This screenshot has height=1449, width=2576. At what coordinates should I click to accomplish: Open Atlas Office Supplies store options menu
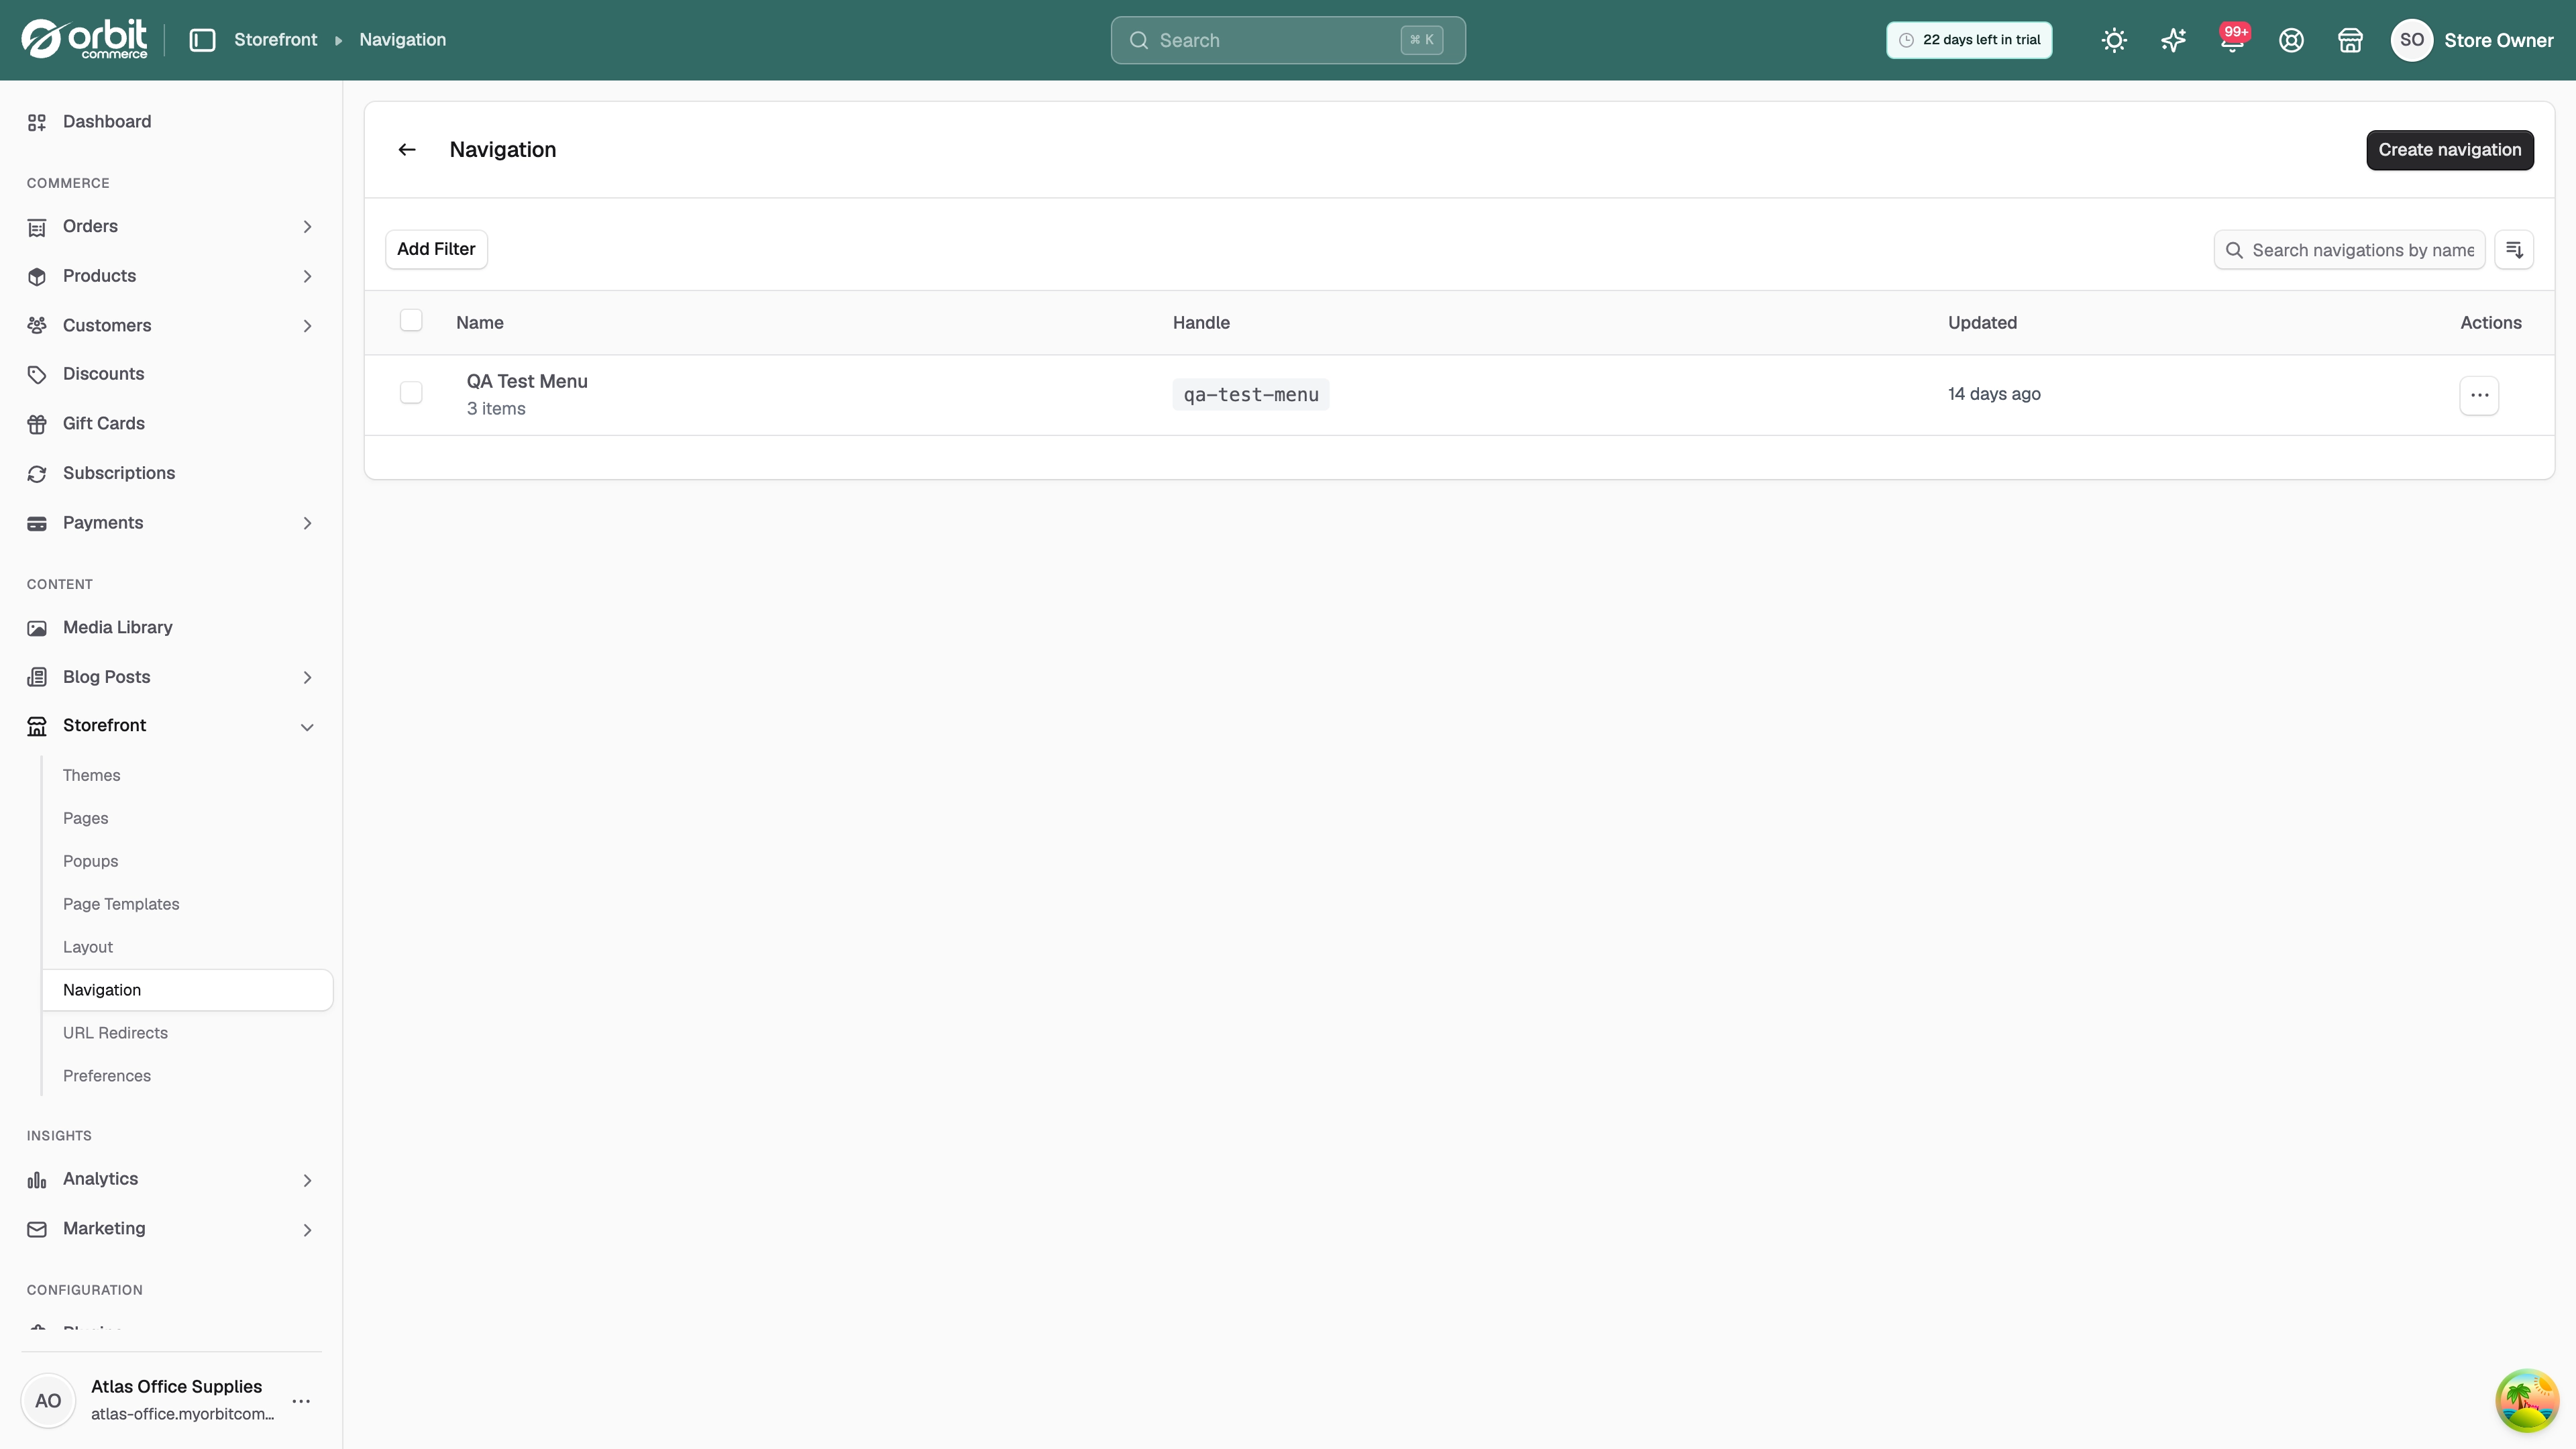click(x=301, y=1401)
